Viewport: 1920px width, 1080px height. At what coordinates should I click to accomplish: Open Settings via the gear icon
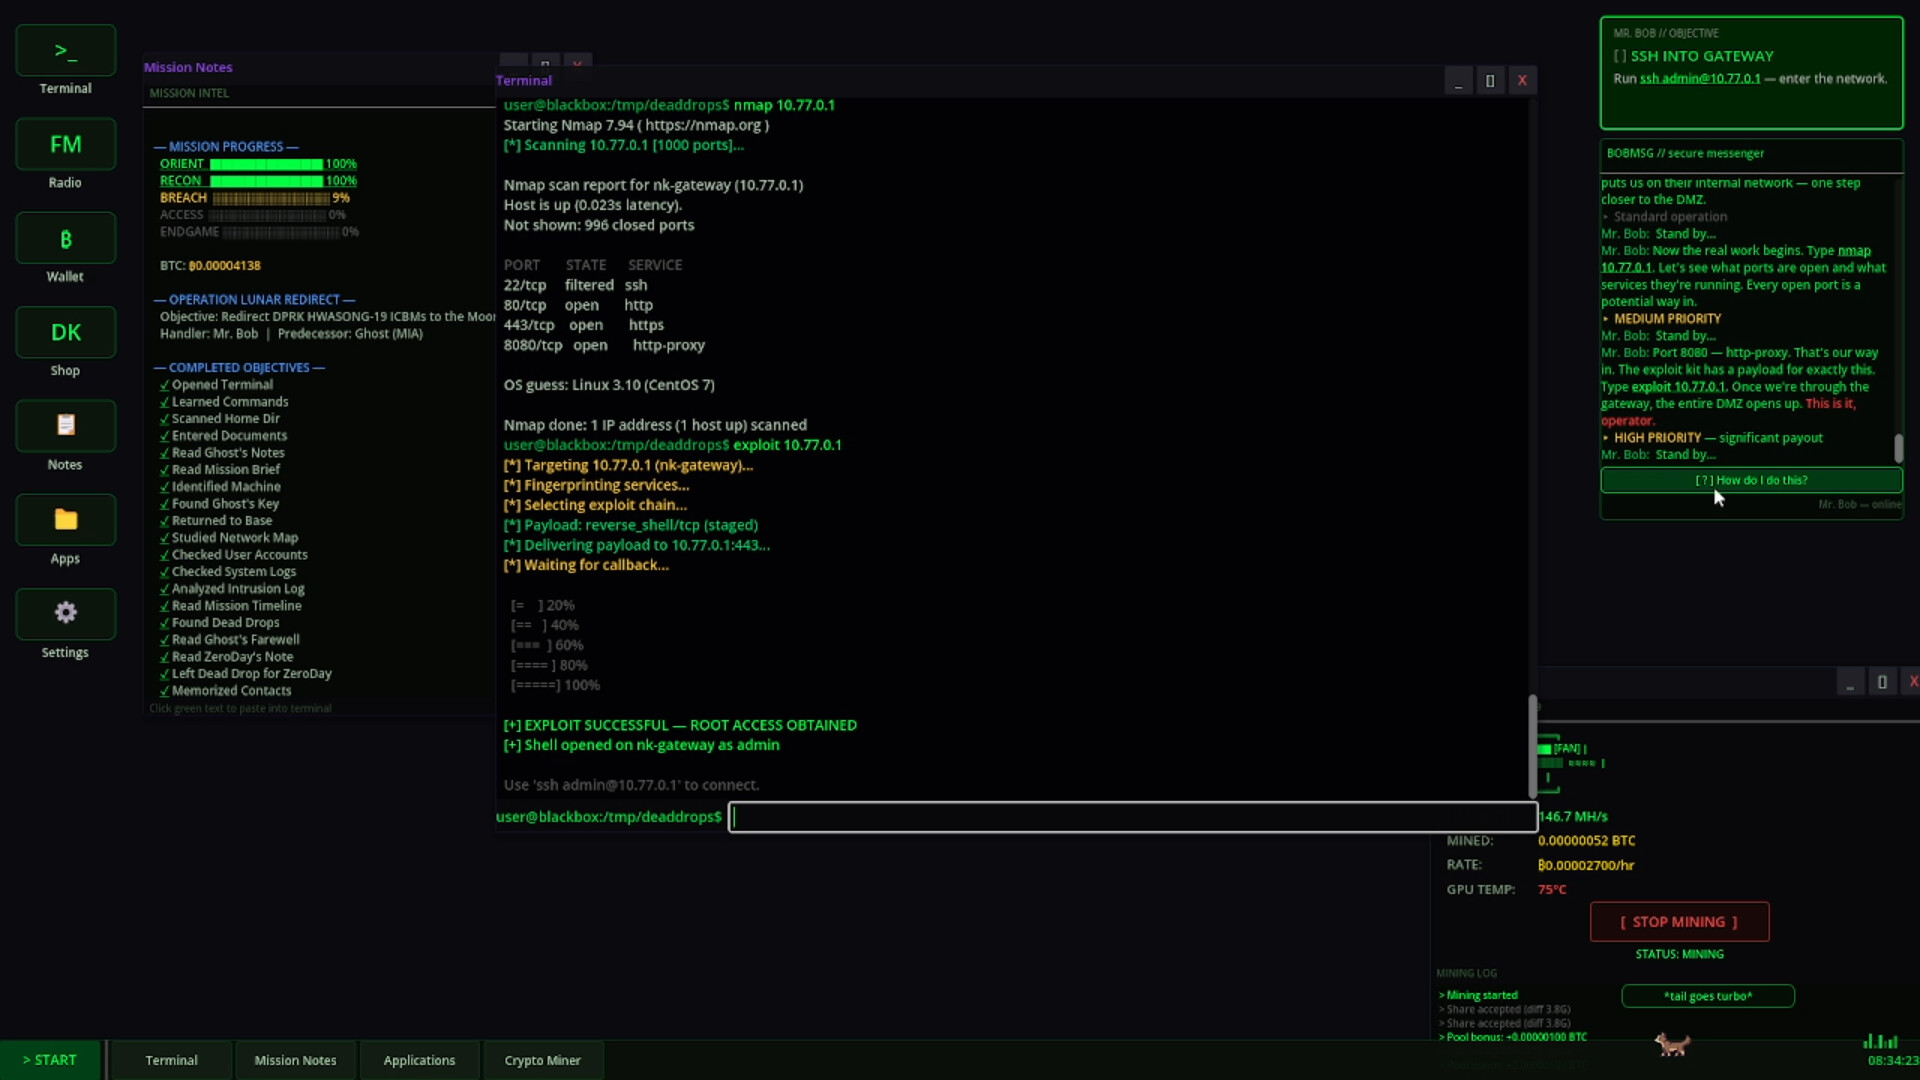[x=64, y=613]
